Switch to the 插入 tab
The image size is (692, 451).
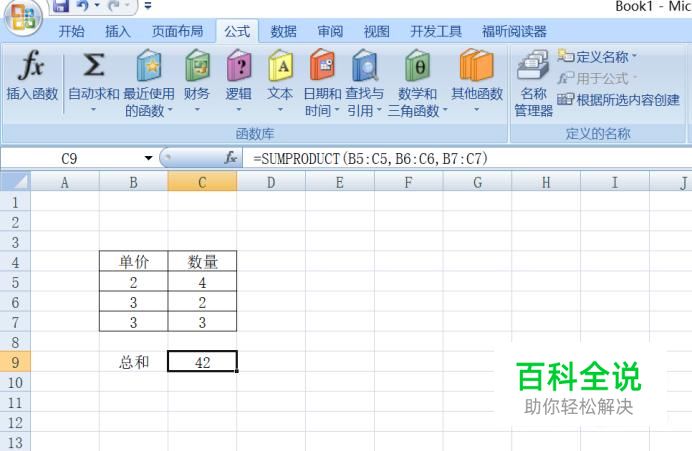click(118, 31)
